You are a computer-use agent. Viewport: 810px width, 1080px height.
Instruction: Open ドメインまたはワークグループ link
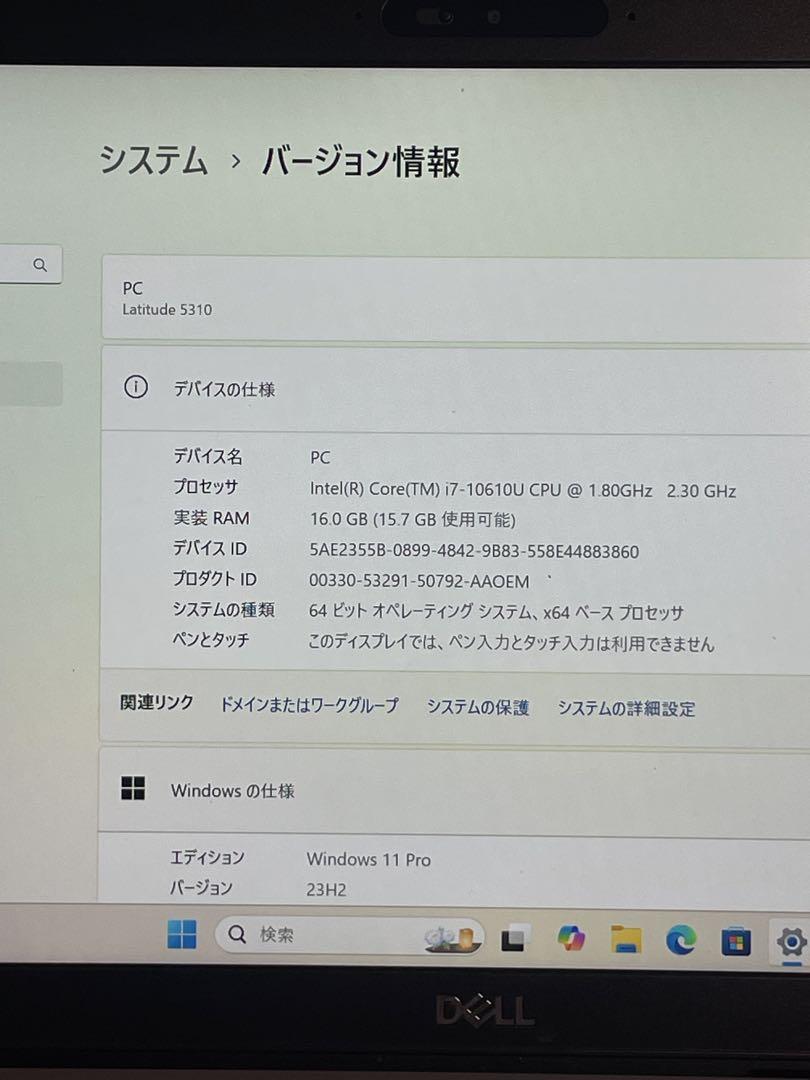309,705
